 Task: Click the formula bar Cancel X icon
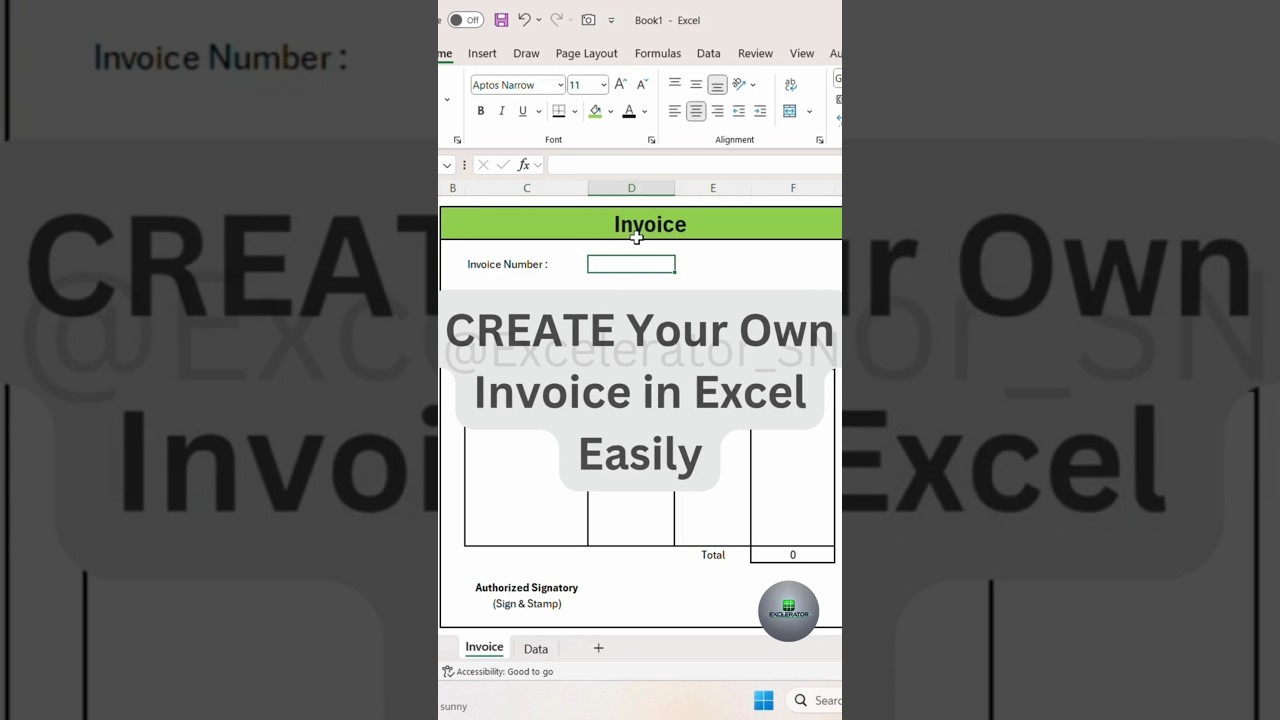pos(483,165)
